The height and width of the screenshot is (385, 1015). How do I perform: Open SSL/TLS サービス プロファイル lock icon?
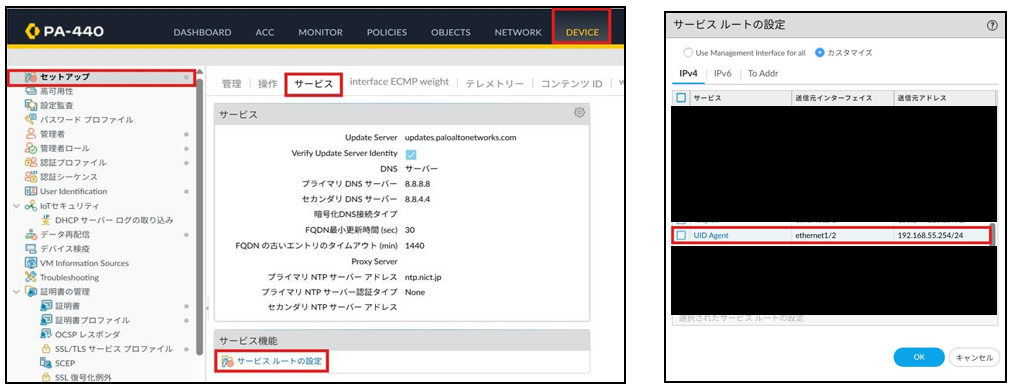[46, 349]
